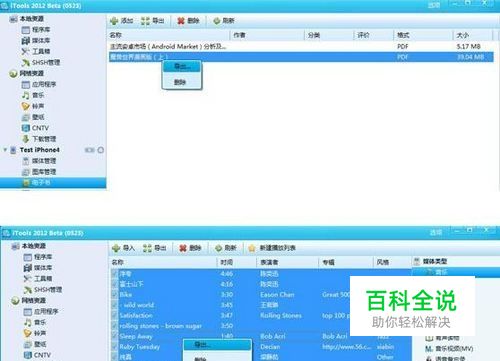
Task: Select the Android Market PDF row
Action: pyautogui.click(x=301, y=46)
